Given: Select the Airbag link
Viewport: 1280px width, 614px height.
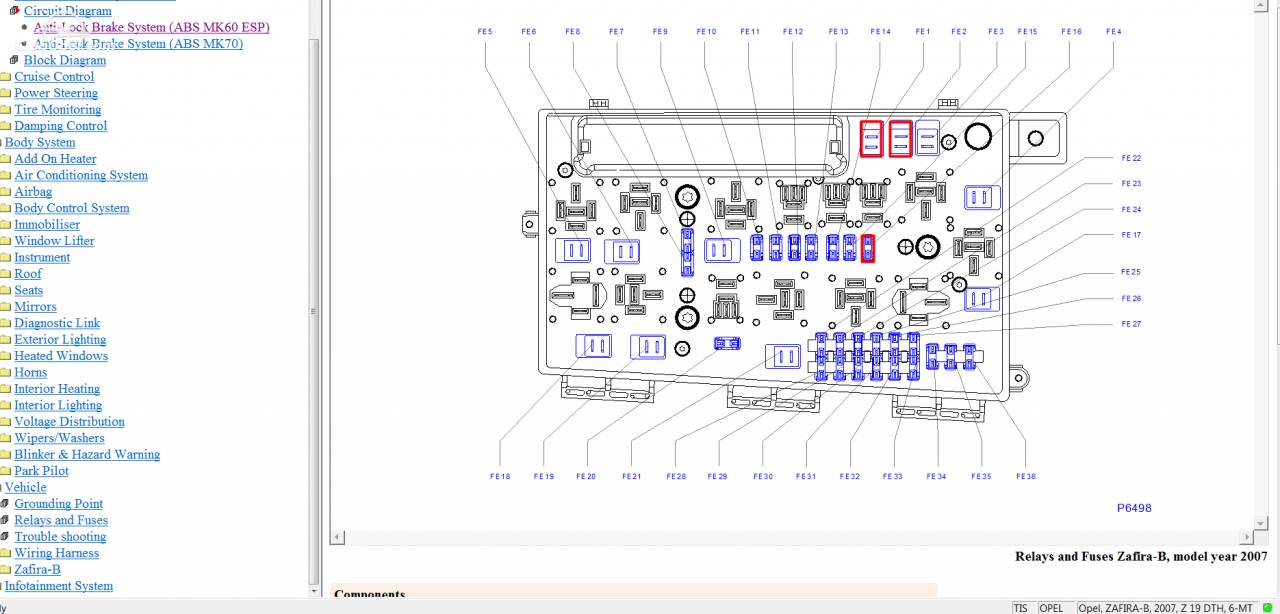Looking at the screenshot, I should coord(33,192).
